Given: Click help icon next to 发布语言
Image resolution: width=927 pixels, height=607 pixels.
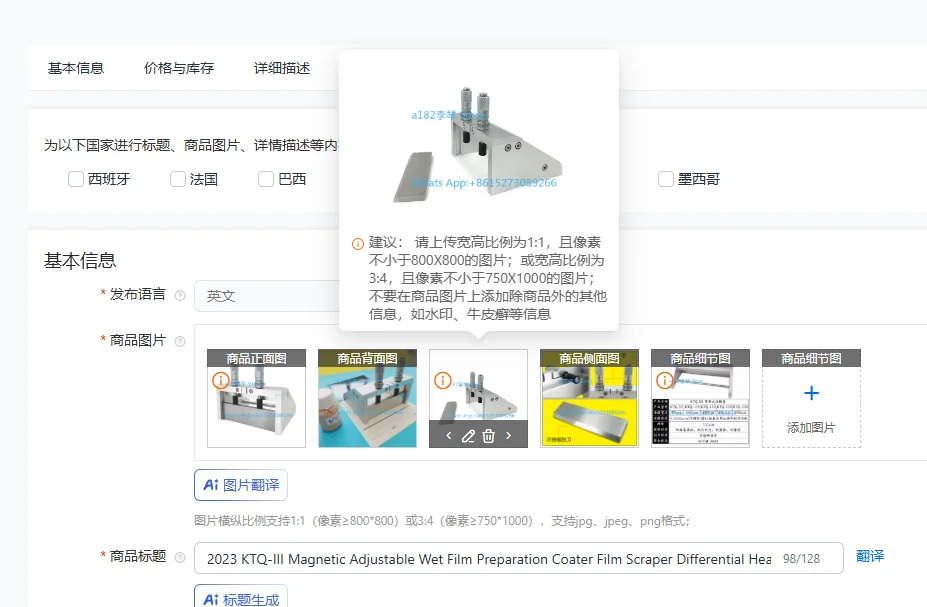Looking at the screenshot, I should [x=180, y=296].
